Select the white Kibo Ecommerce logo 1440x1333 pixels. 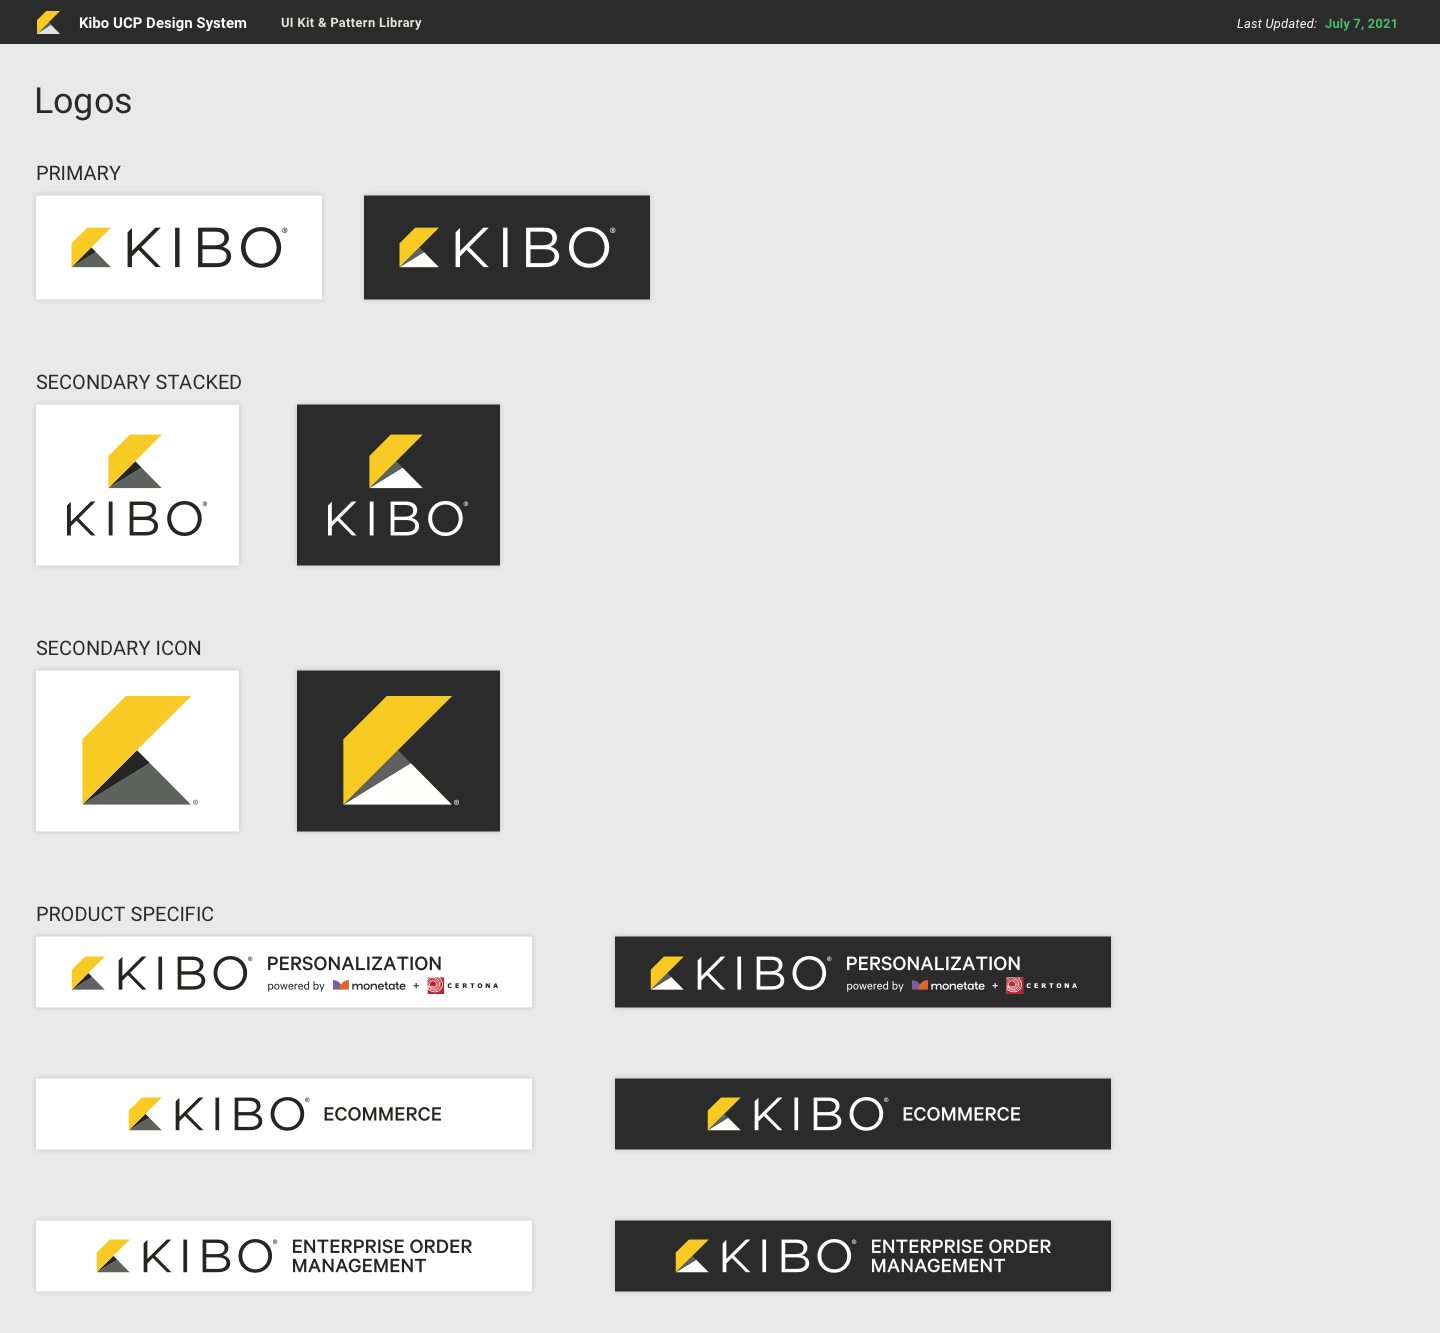[284, 1114]
